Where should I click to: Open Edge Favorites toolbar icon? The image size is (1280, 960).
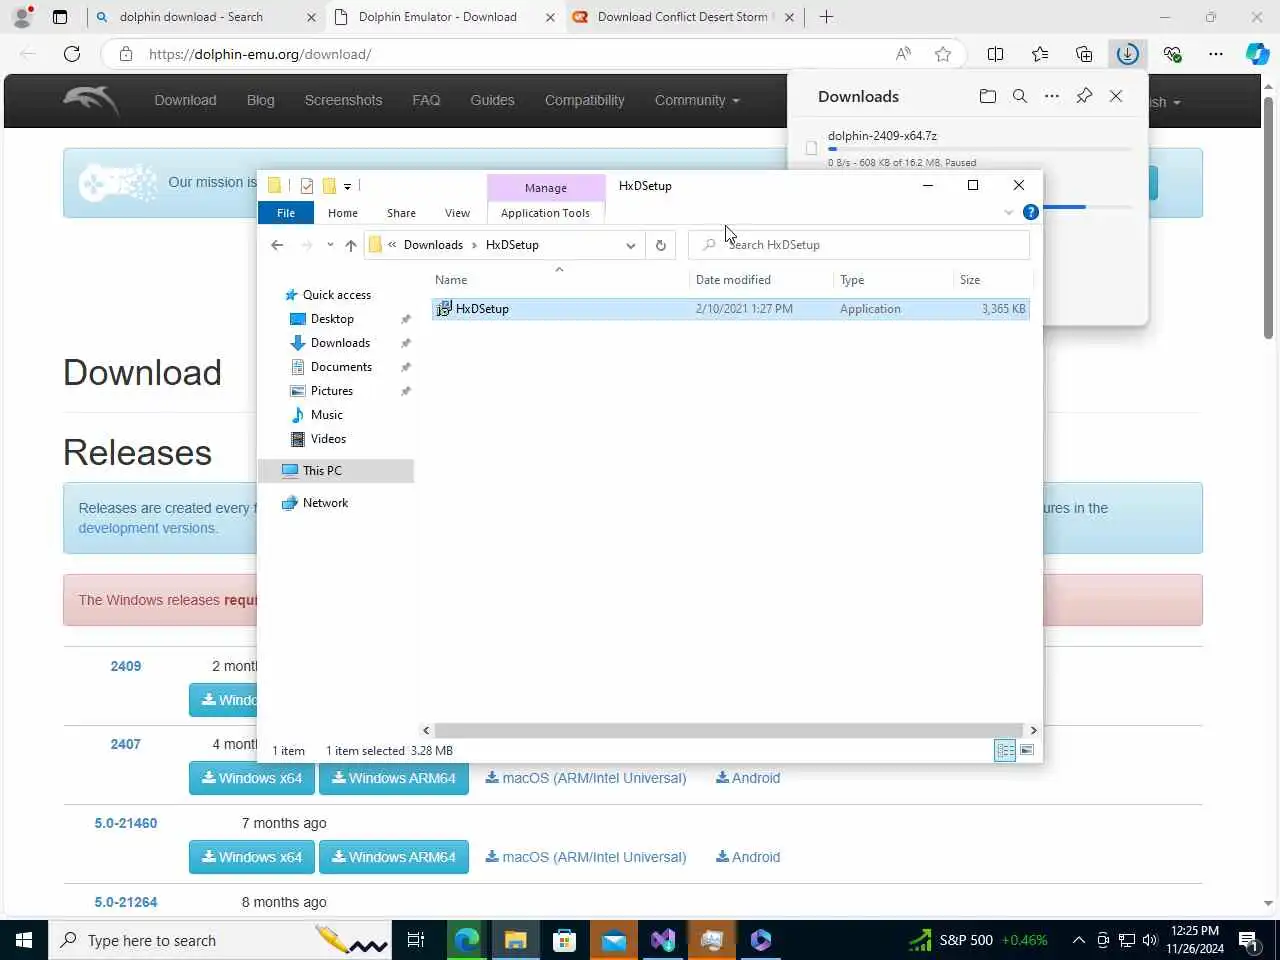point(1040,54)
